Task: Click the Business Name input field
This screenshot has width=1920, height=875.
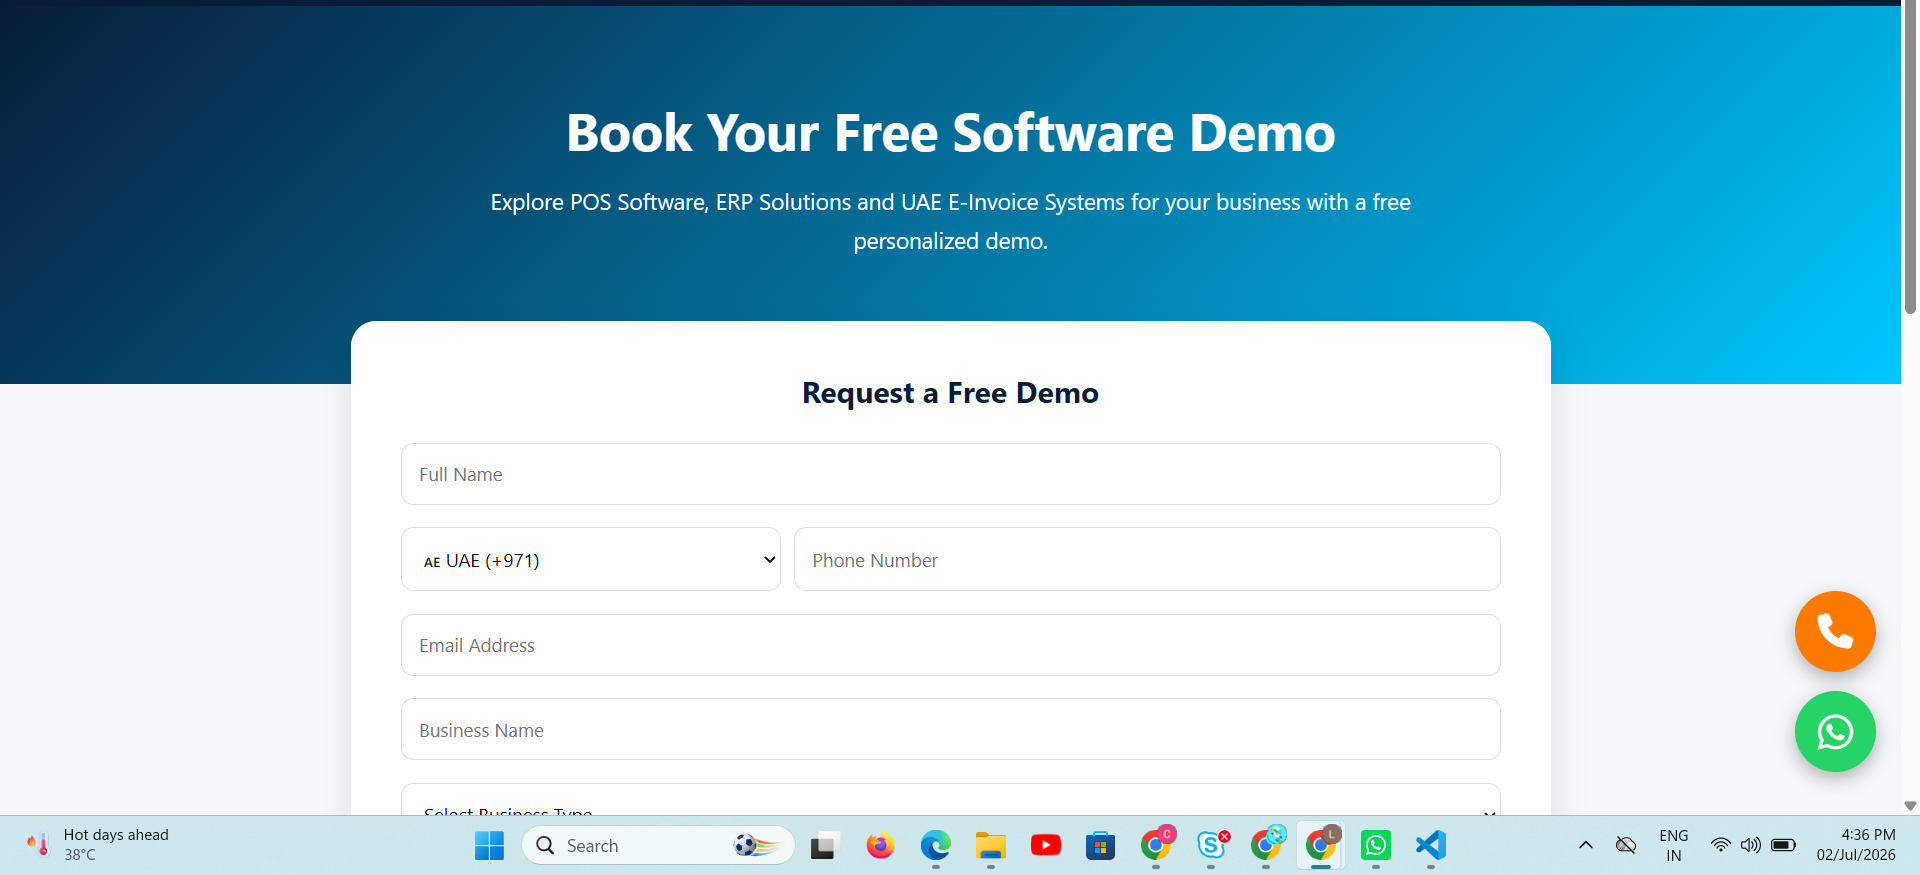Action: point(951,730)
